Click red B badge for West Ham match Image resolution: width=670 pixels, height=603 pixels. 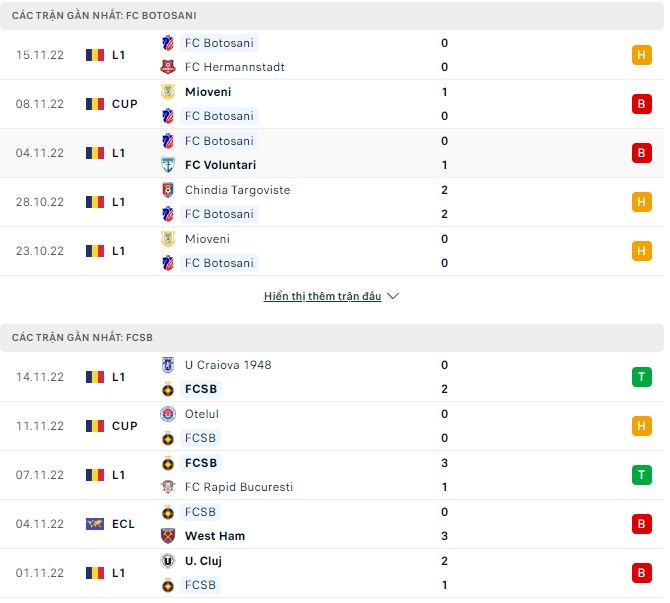pos(641,524)
